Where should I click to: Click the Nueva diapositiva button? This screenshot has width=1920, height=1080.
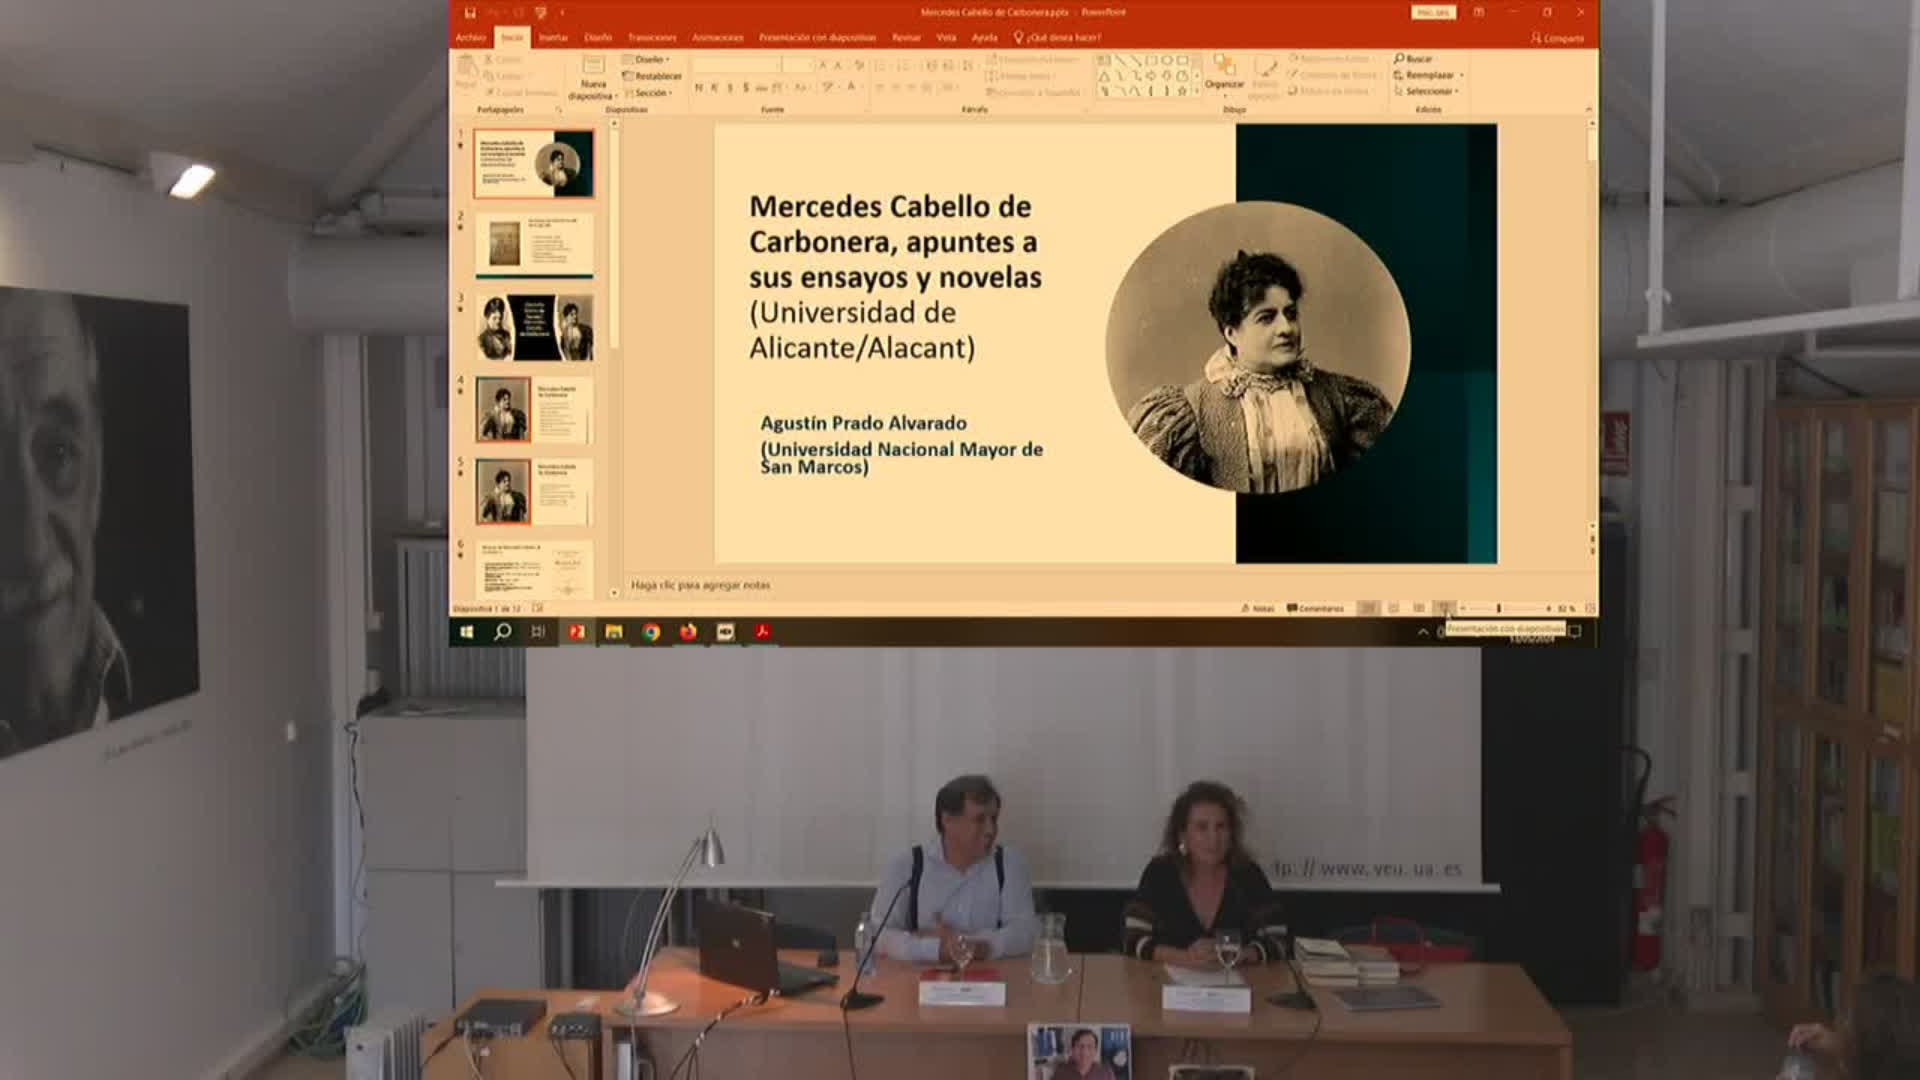click(592, 78)
